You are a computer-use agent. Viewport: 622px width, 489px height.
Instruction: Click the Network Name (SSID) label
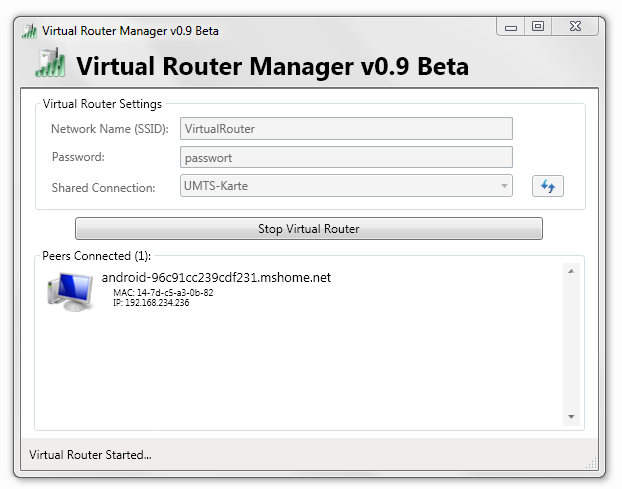pyautogui.click(x=109, y=129)
